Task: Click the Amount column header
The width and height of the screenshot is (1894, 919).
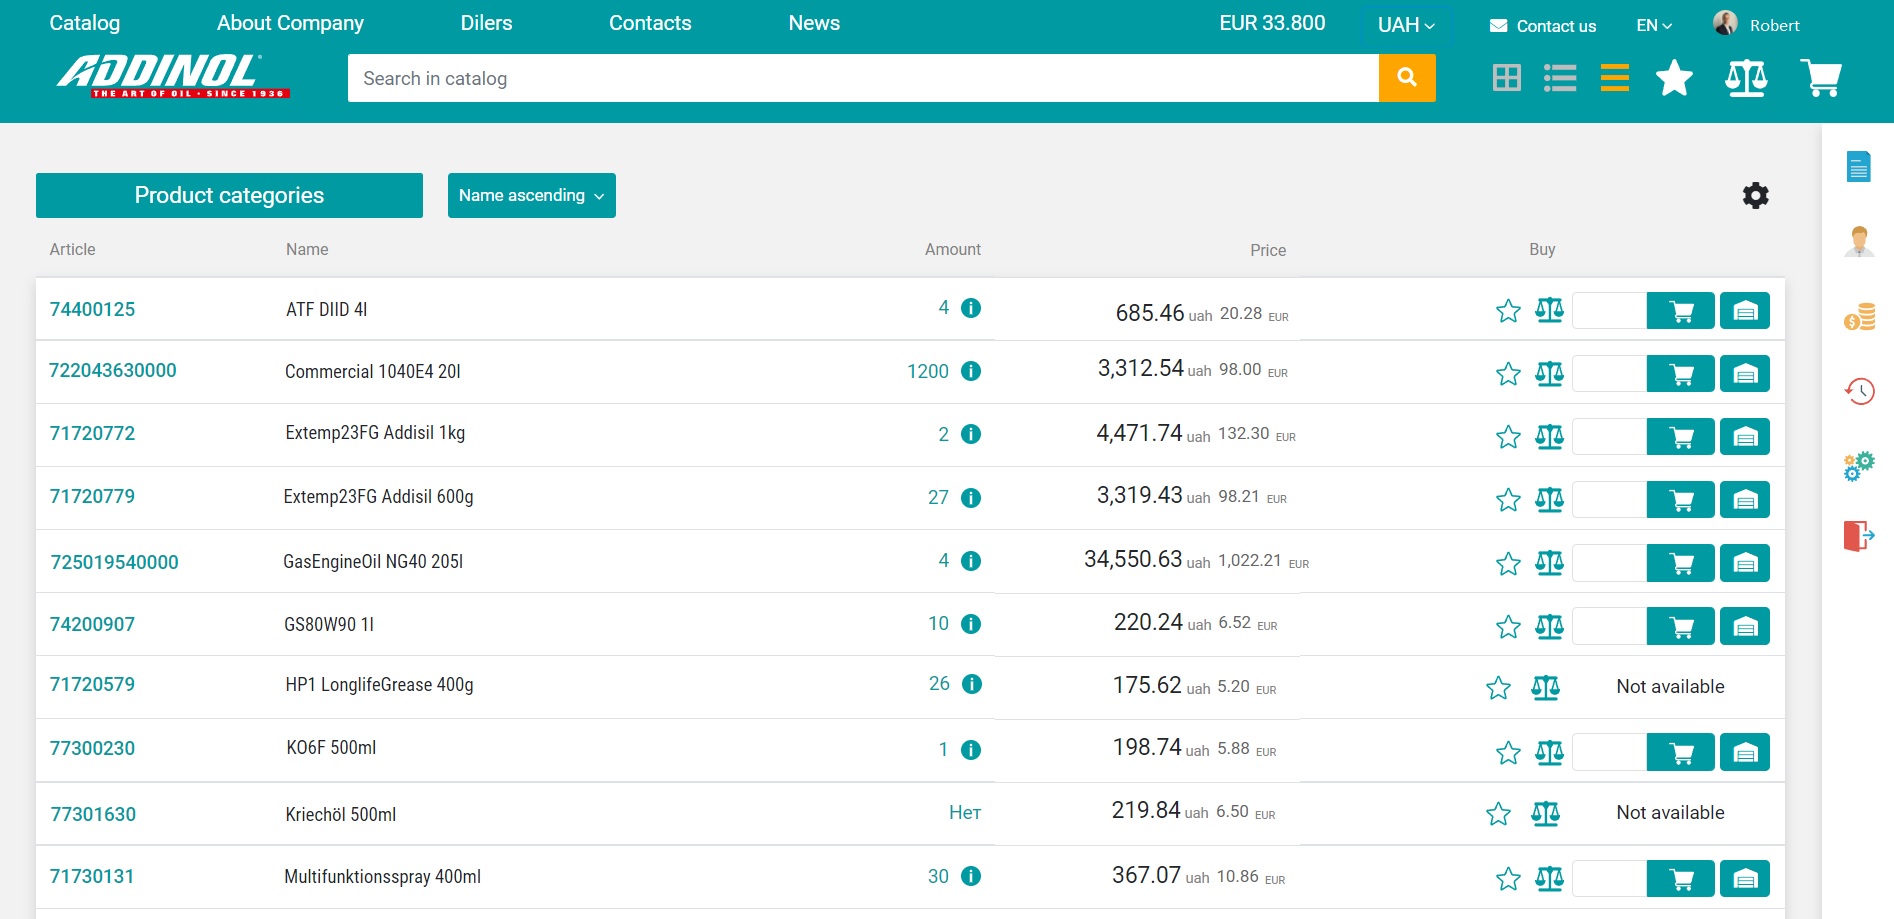Action: [953, 250]
